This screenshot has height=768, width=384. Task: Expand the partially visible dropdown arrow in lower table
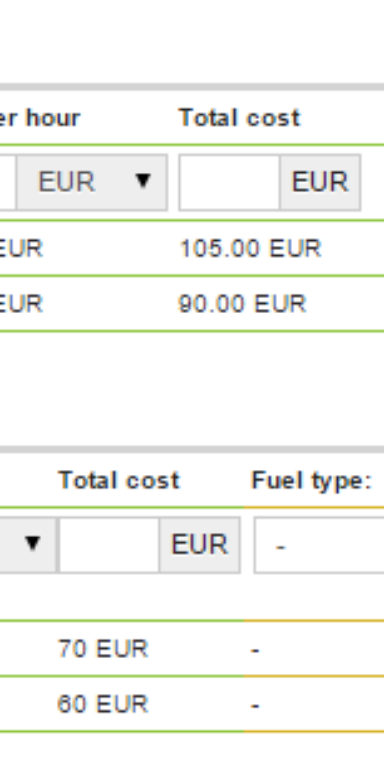point(32,544)
